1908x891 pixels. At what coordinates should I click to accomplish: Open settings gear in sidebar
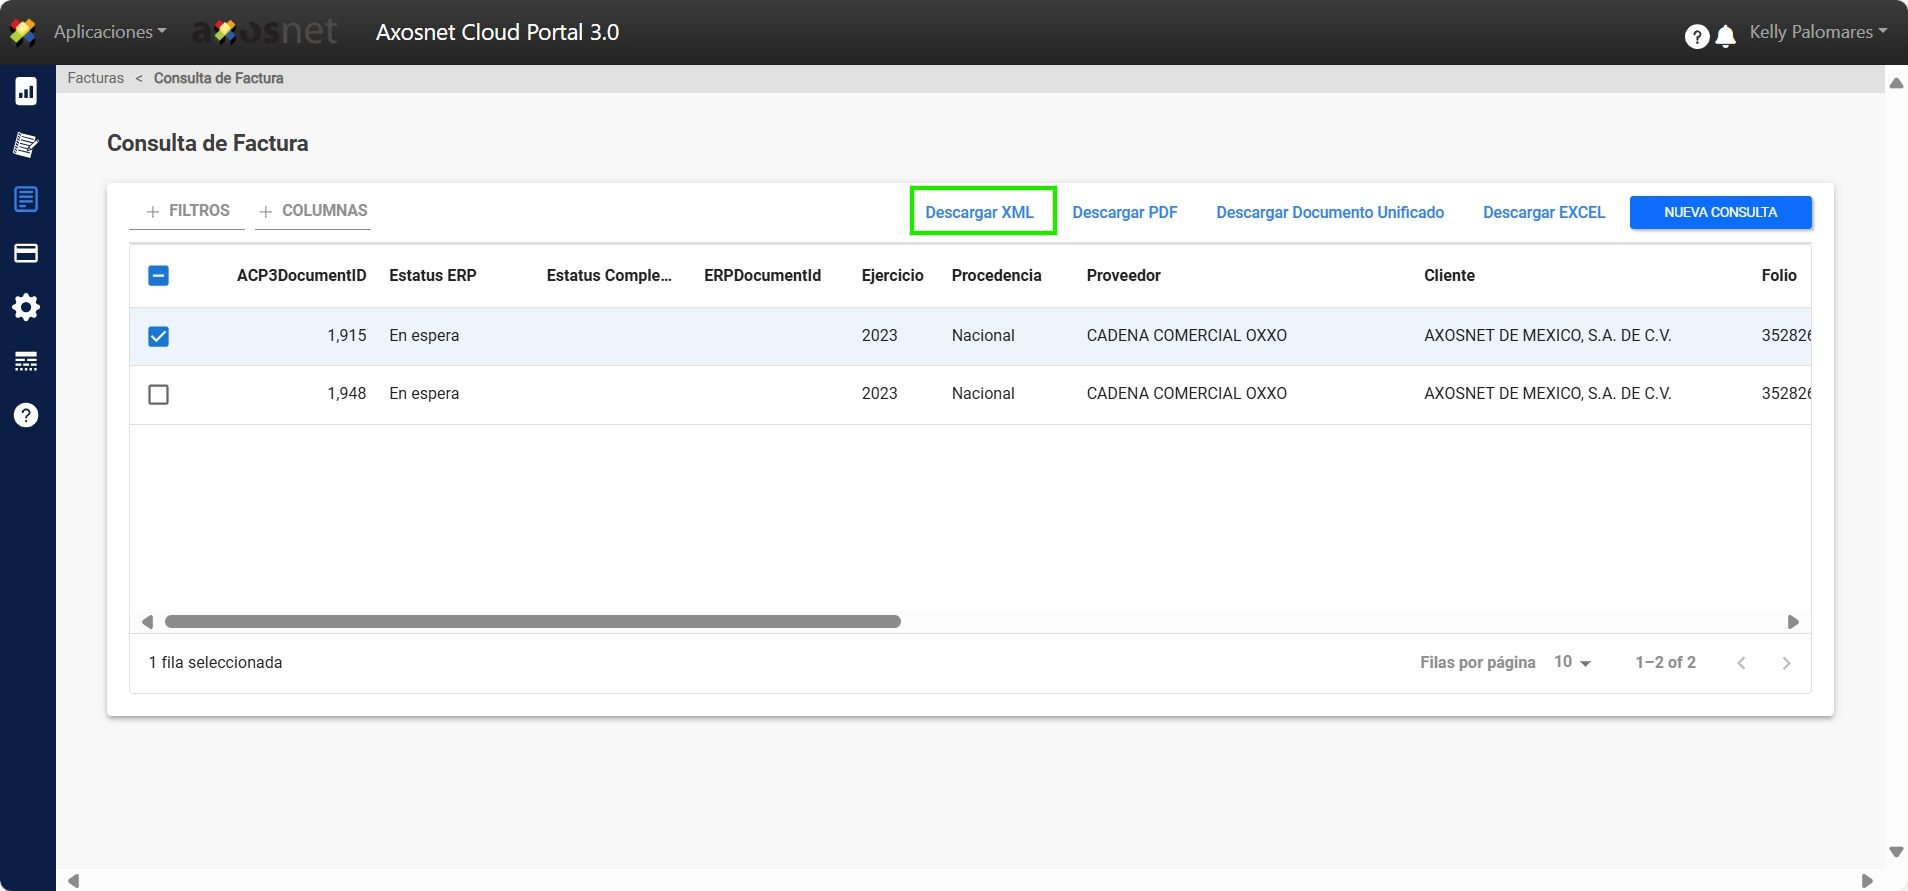tap(26, 307)
